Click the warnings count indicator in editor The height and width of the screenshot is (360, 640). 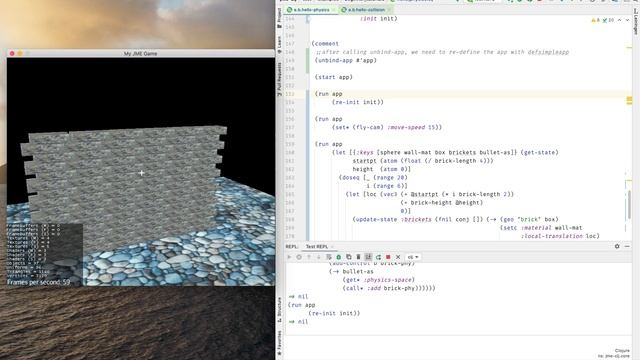coord(596,20)
